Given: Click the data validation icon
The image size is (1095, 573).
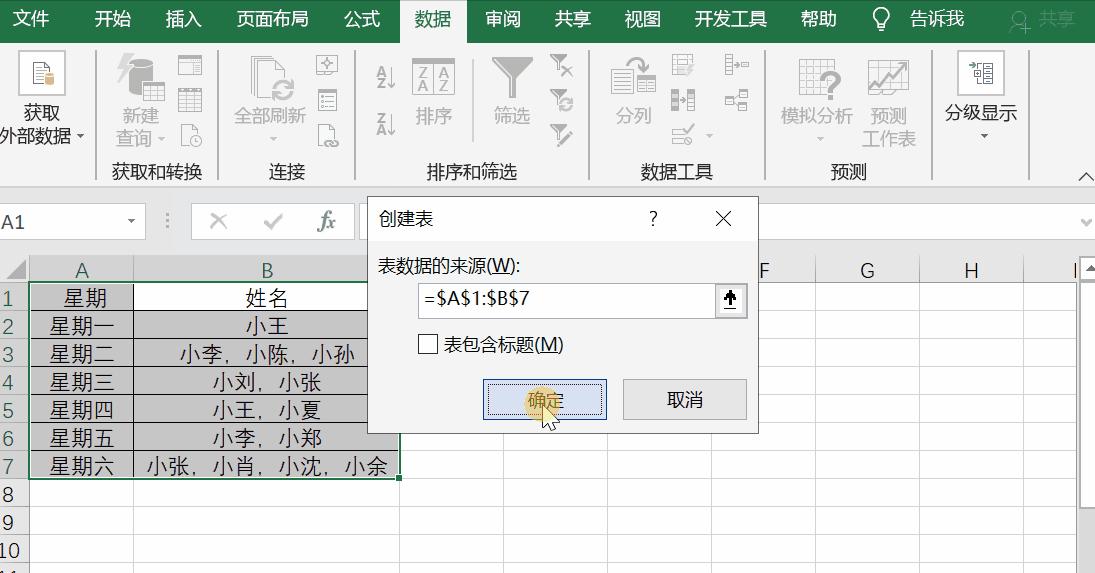Looking at the screenshot, I should (x=682, y=134).
